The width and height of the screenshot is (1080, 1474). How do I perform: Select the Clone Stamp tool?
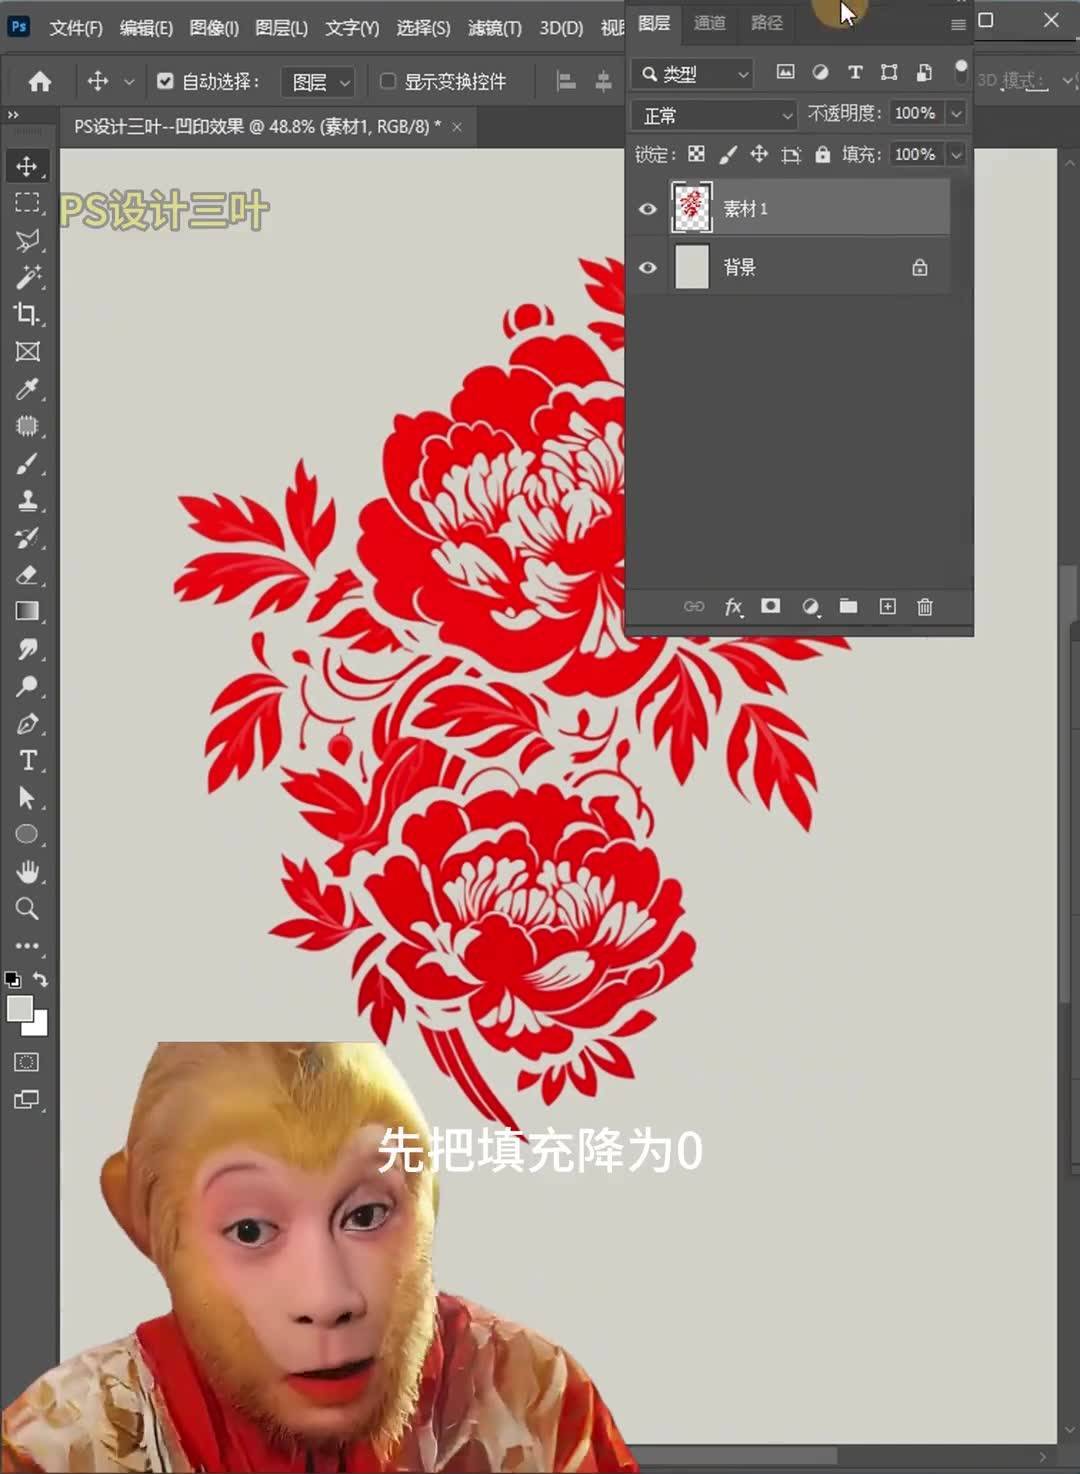[27, 501]
